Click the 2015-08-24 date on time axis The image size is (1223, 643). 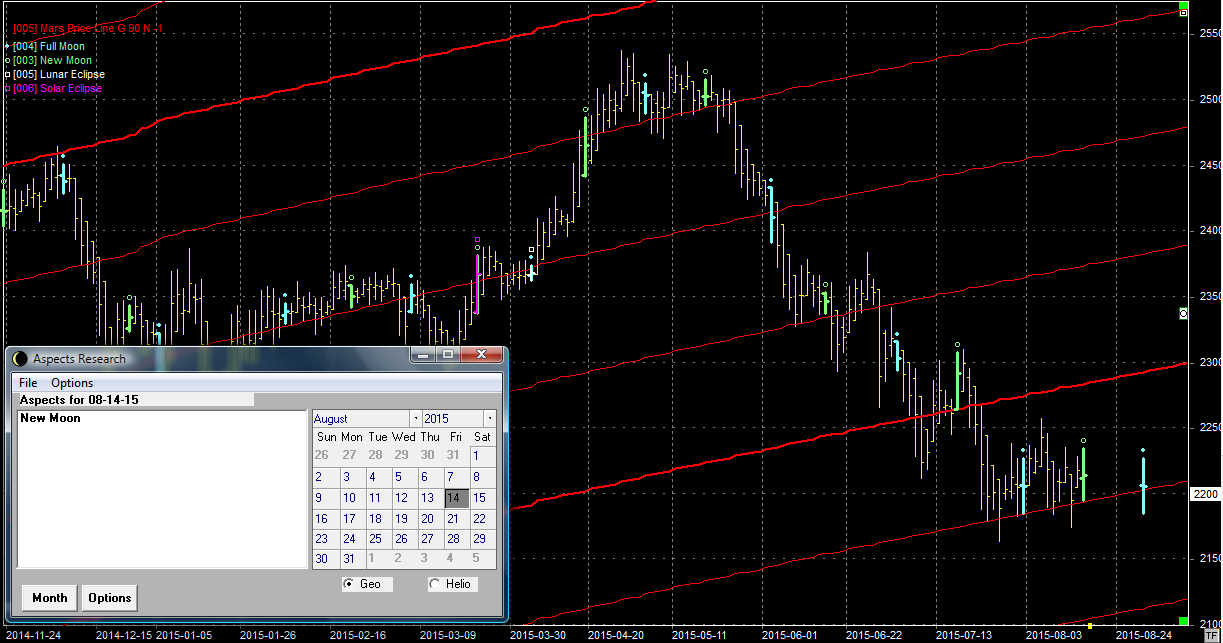1143,635
